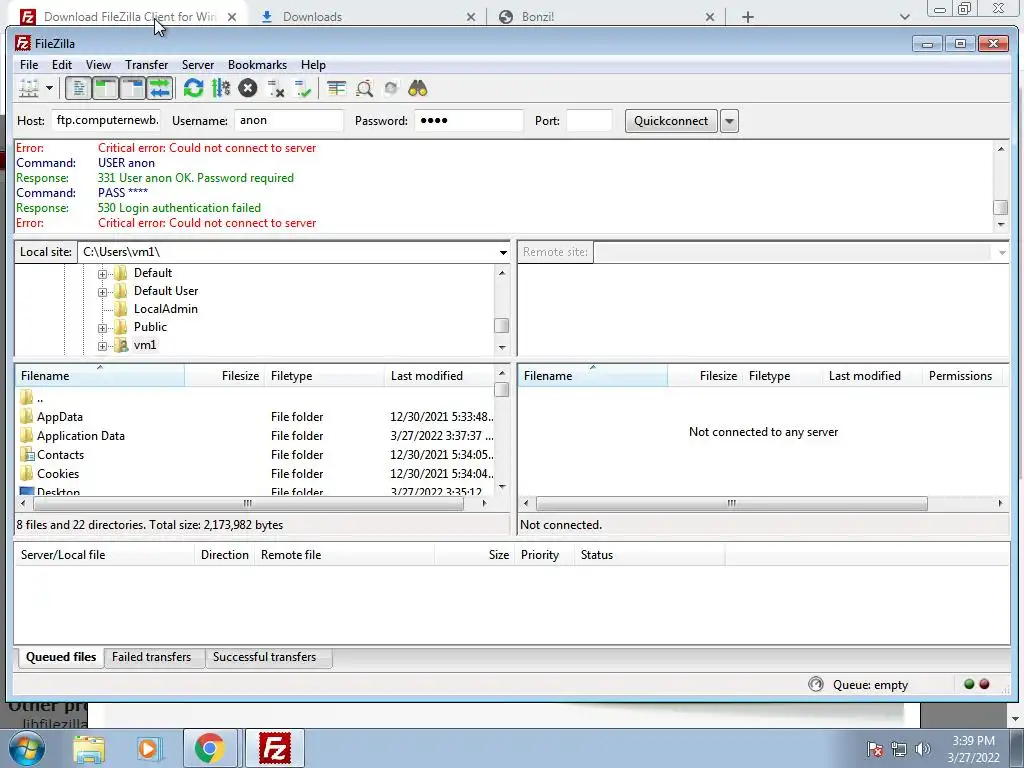Cancel the current operation
The width and height of the screenshot is (1024, 768).
pyautogui.click(x=248, y=88)
